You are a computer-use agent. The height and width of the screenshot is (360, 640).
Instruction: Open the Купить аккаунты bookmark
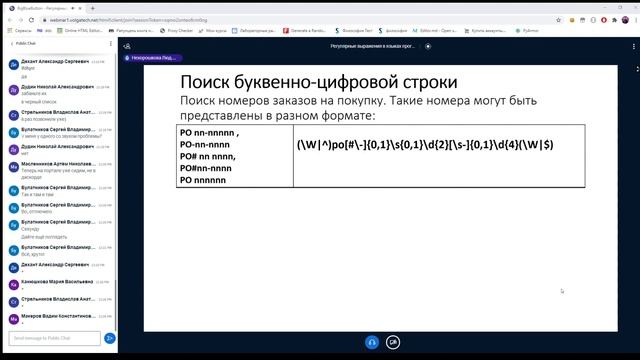coord(485,31)
